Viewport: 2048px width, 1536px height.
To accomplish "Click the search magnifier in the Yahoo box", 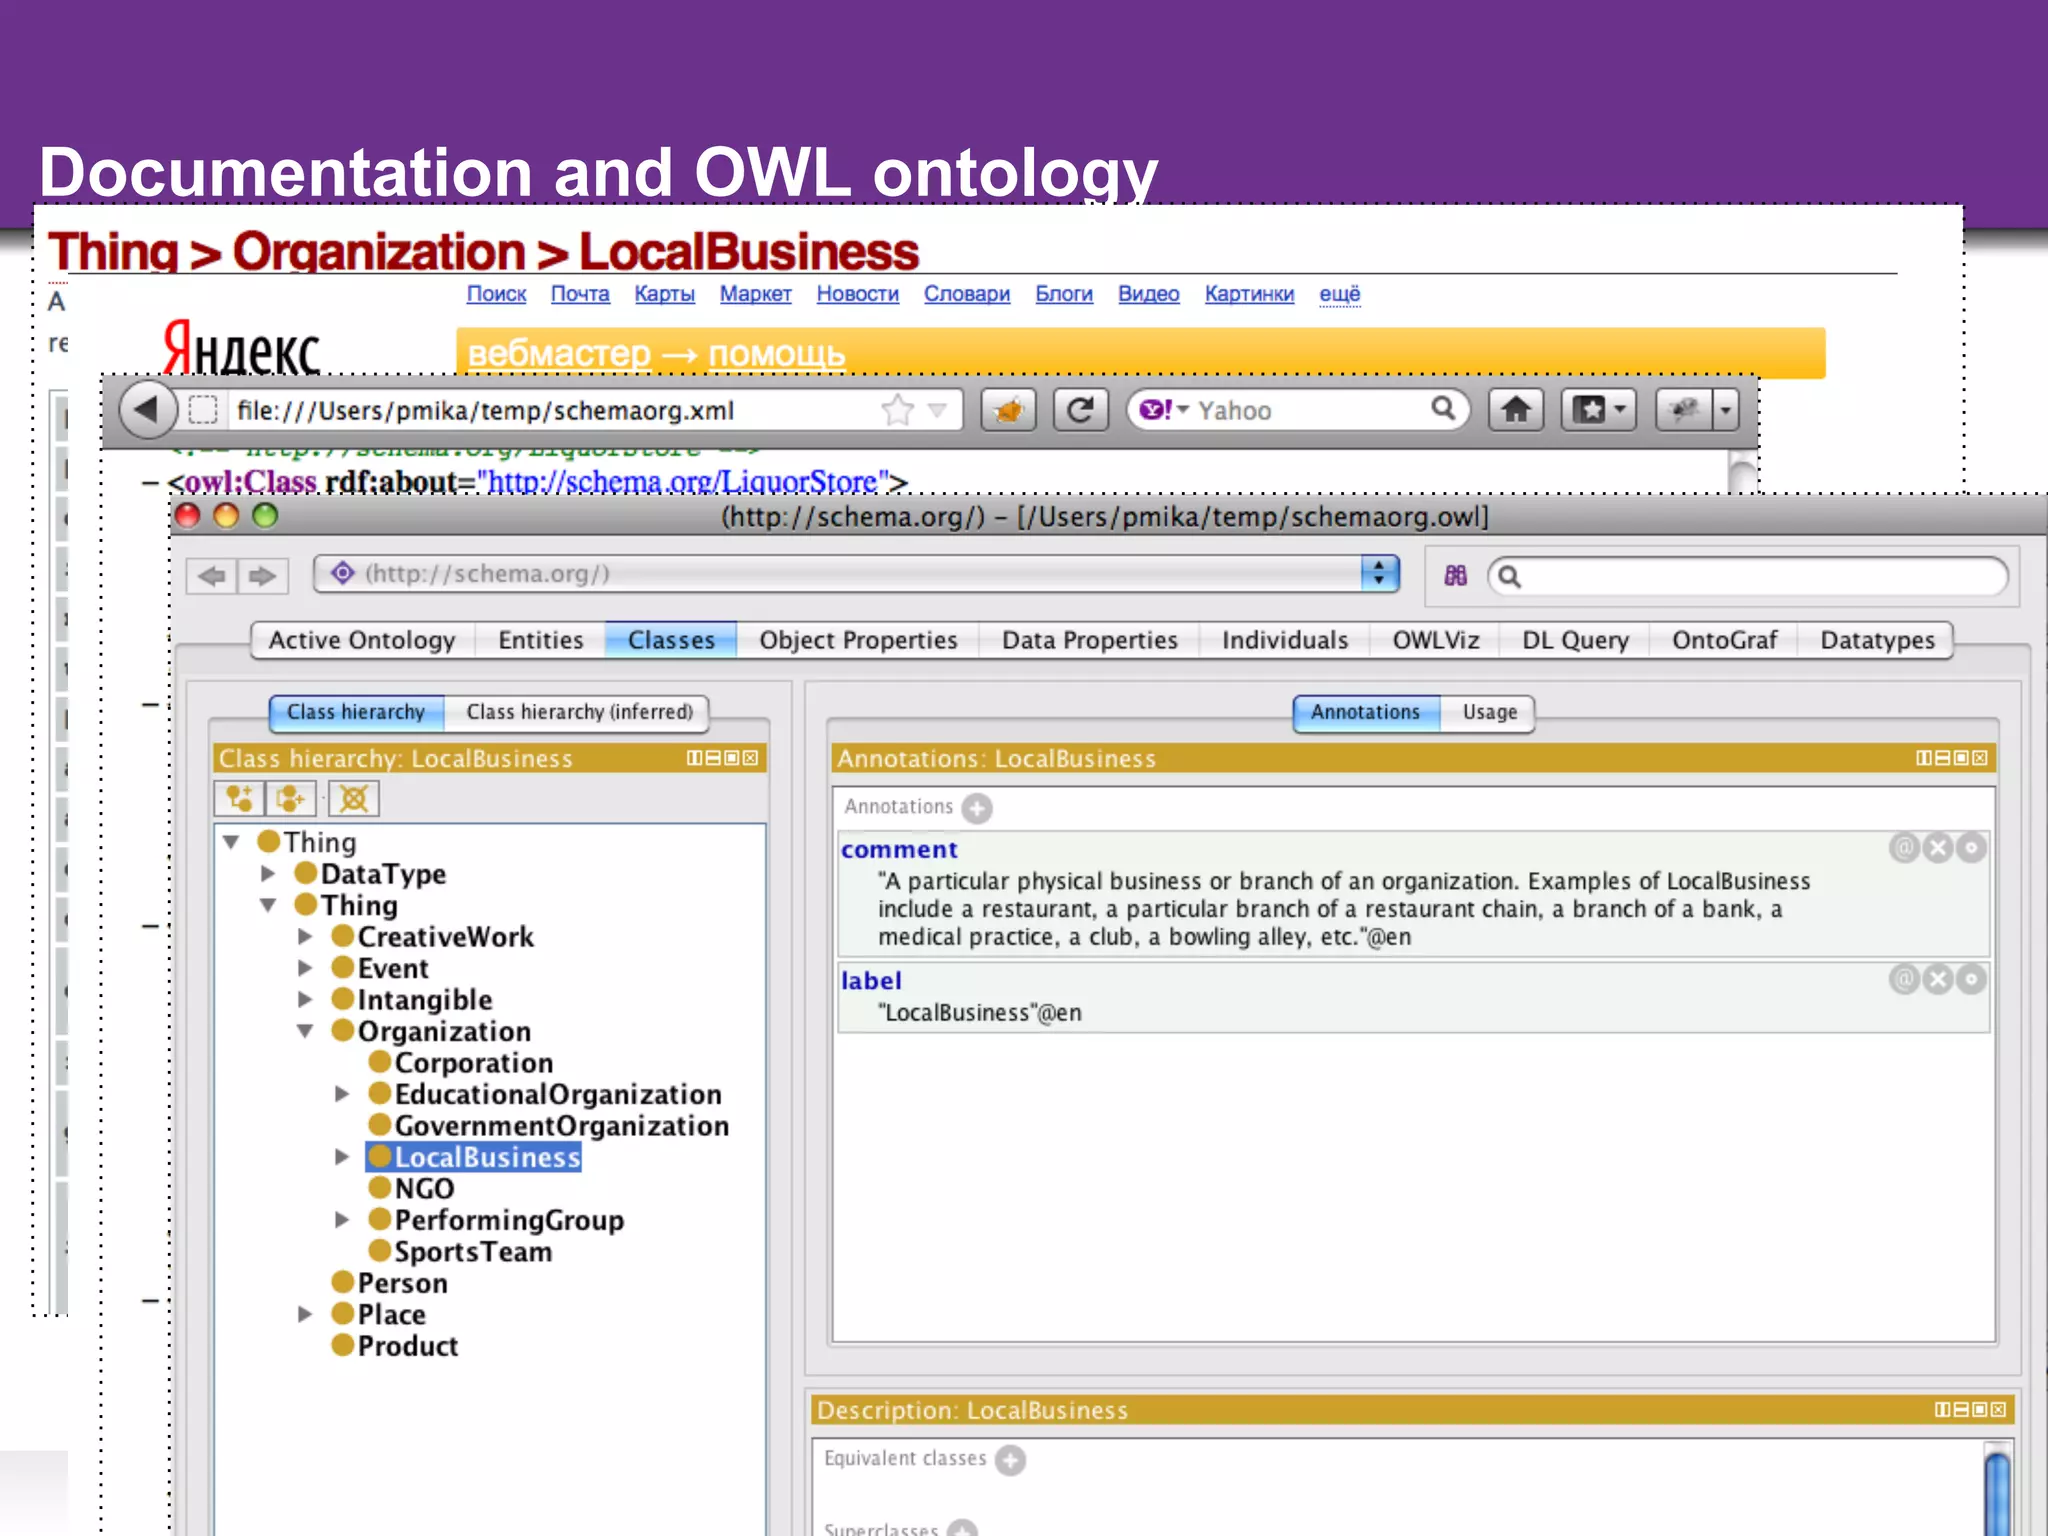I will point(1443,408).
